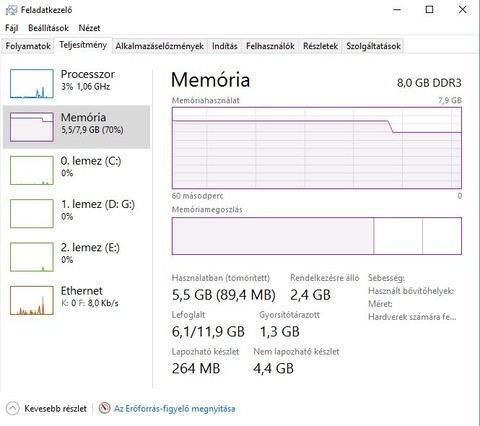Switch to the Alkalmazáselőzmények tab
This screenshot has width=480, height=426.
pos(159,46)
